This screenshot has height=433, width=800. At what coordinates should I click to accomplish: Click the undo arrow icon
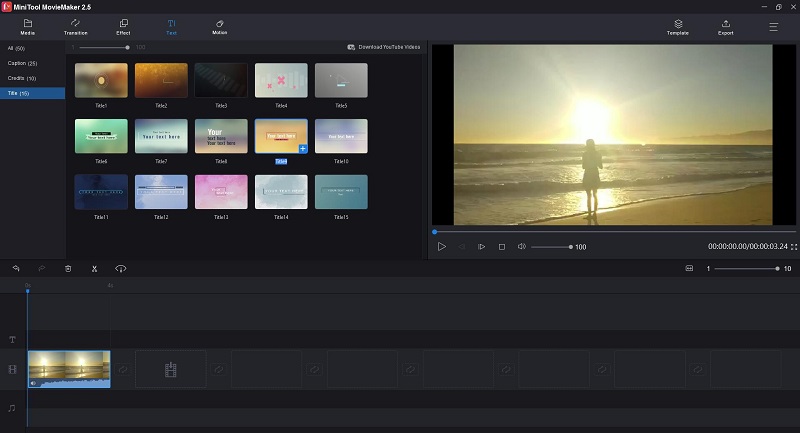(x=16, y=268)
